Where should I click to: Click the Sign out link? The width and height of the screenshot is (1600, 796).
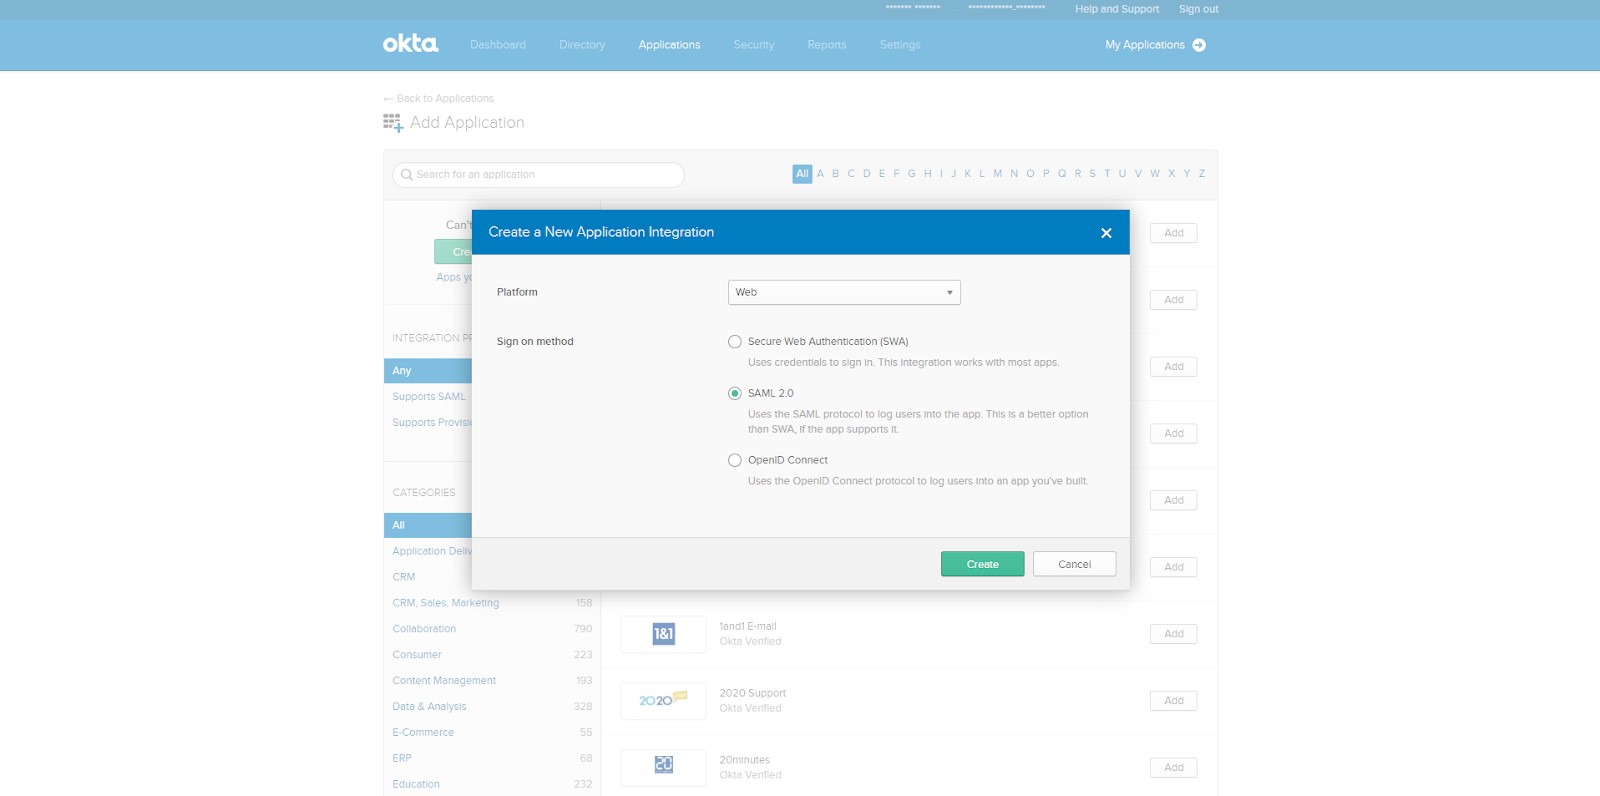(1198, 9)
